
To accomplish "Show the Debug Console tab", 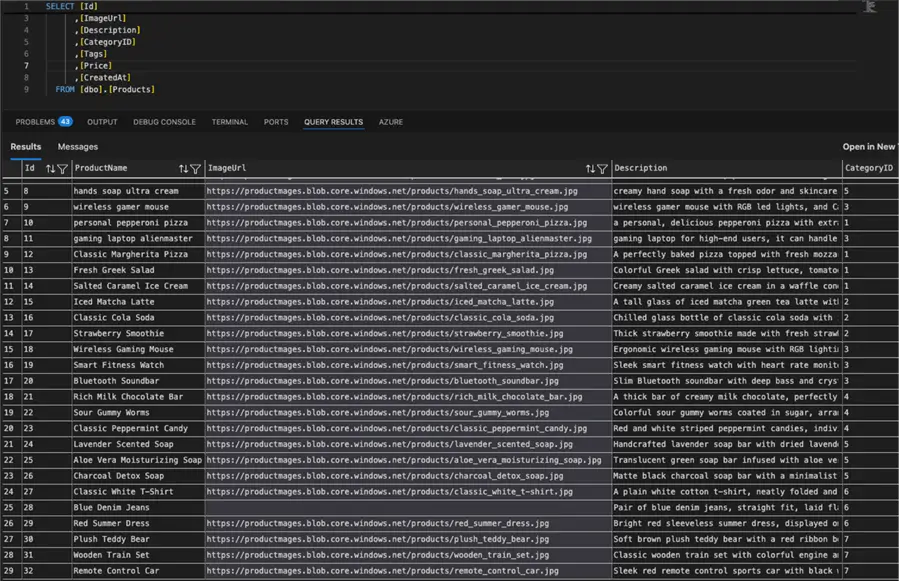I will pyautogui.click(x=164, y=122).
